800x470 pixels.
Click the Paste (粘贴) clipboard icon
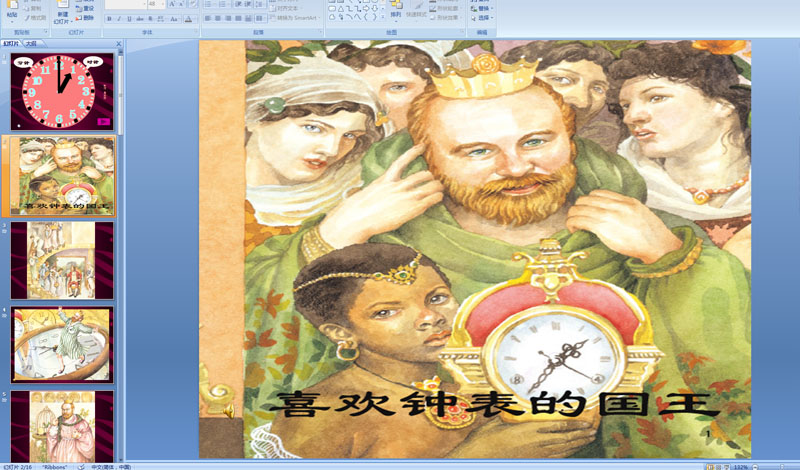12,5
